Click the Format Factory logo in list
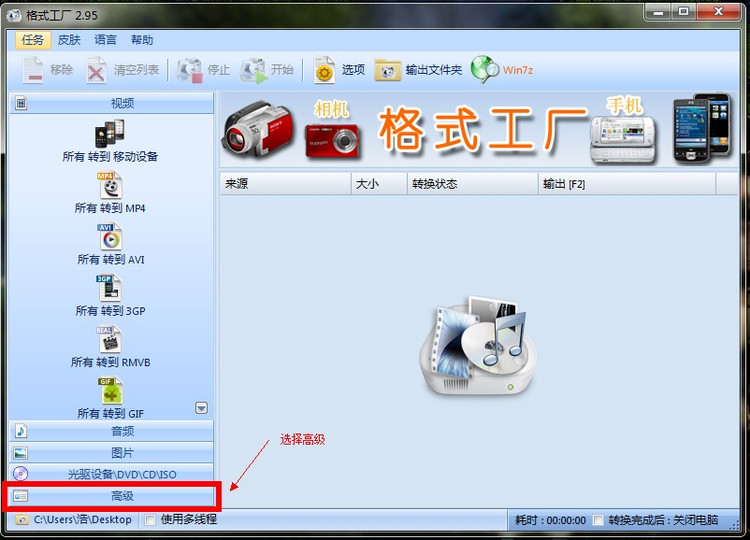The width and height of the screenshot is (750, 540). tap(477, 347)
